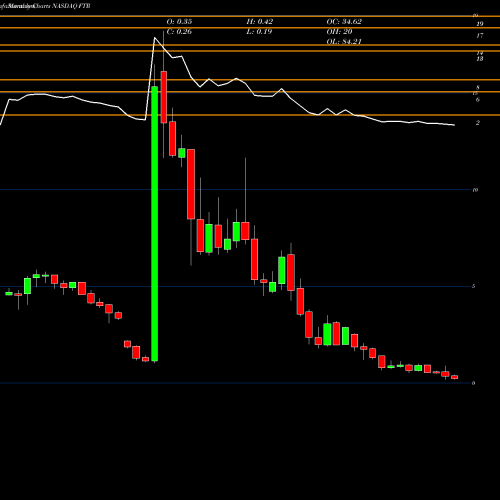Click the upper axis label 17
This screenshot has width=500, height=500.
point(480,36)
